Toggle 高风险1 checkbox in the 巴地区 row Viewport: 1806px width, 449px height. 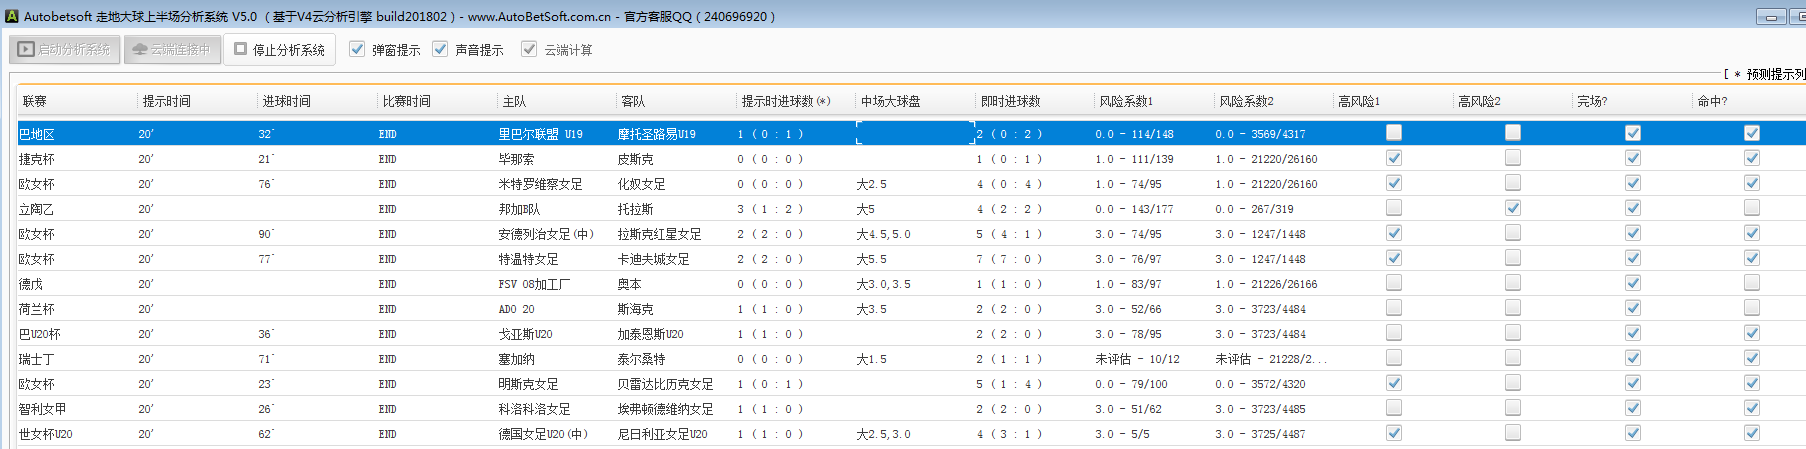coord(1394,133)
